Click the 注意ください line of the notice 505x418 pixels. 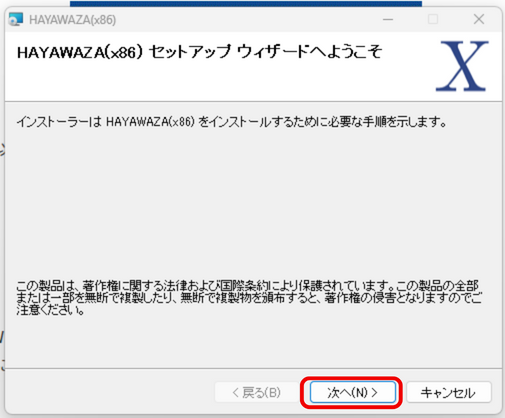pyautogui.click(x=50, y=310)
